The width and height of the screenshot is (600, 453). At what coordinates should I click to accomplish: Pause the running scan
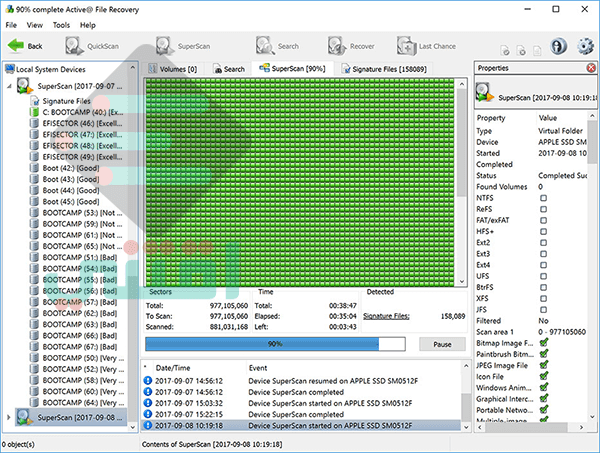click(x=442, y=344)
